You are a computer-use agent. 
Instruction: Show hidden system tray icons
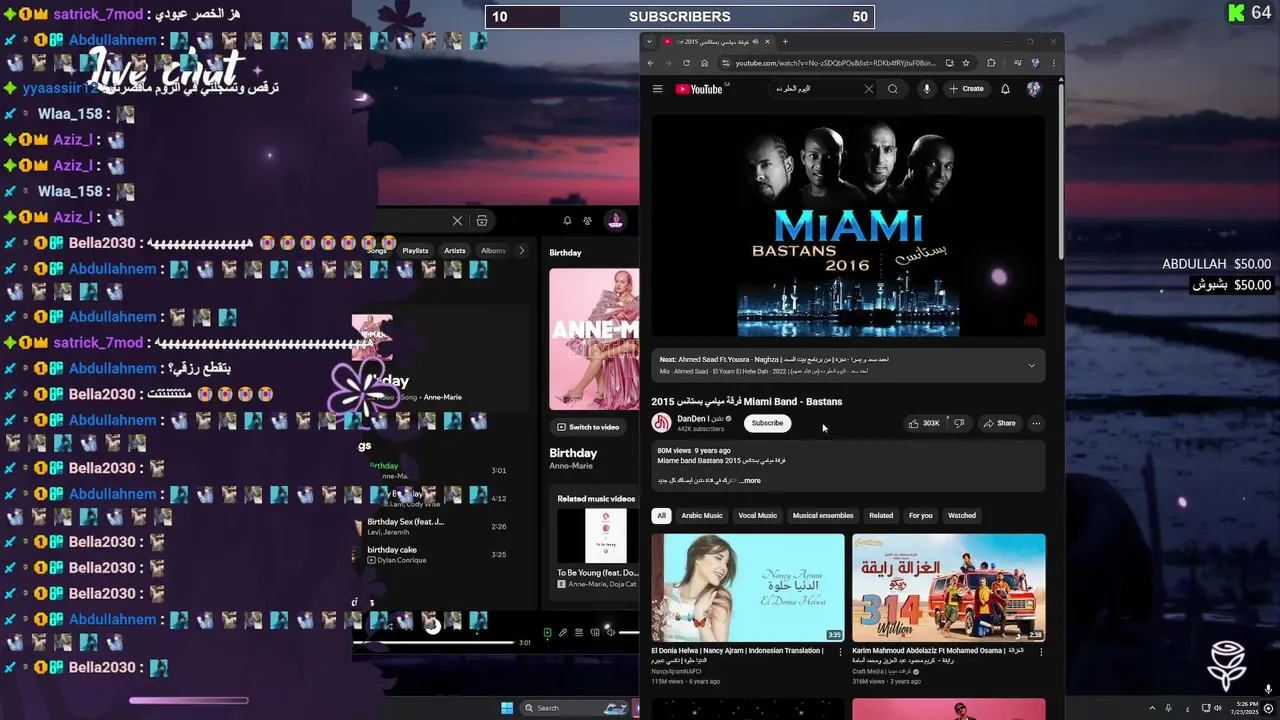point(1151,708)
